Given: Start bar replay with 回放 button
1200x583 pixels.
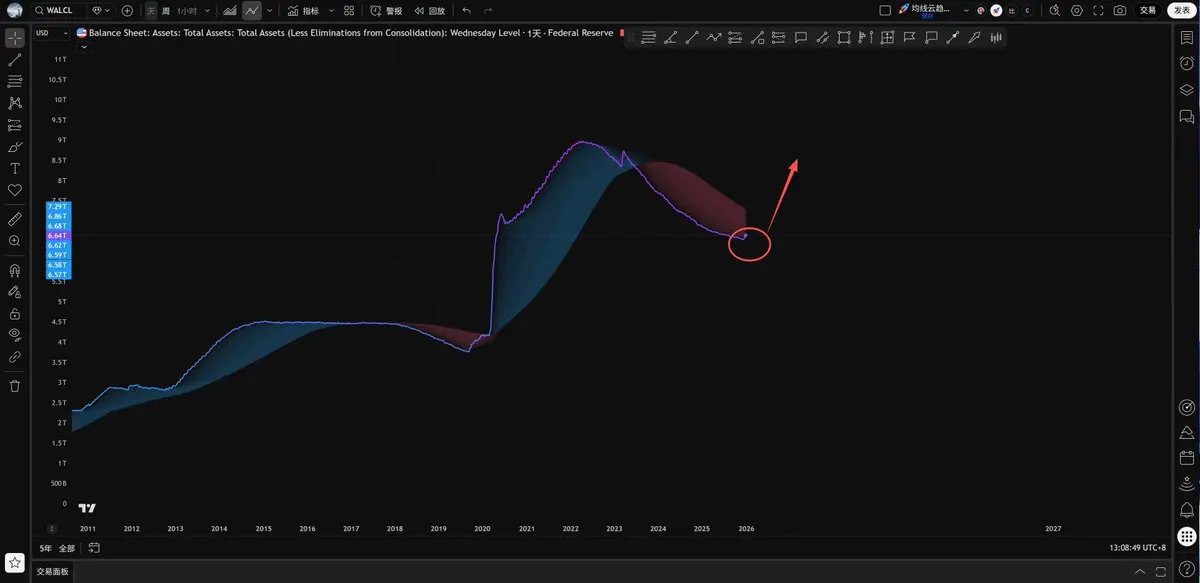Looking at the screenshot, I should point(430,10).
